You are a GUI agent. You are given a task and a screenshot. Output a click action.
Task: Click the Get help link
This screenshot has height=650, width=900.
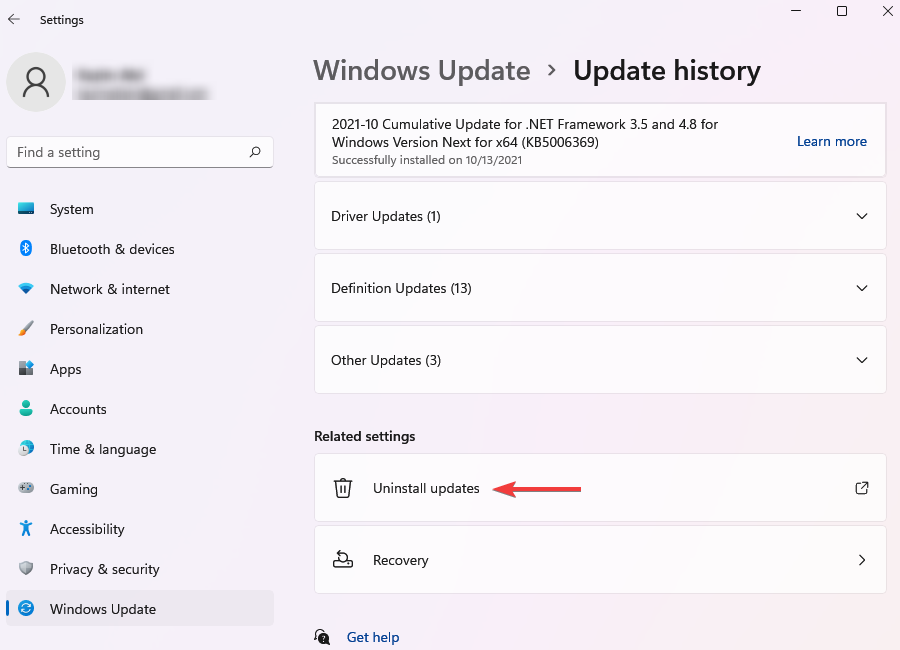[x=373, y=637]
